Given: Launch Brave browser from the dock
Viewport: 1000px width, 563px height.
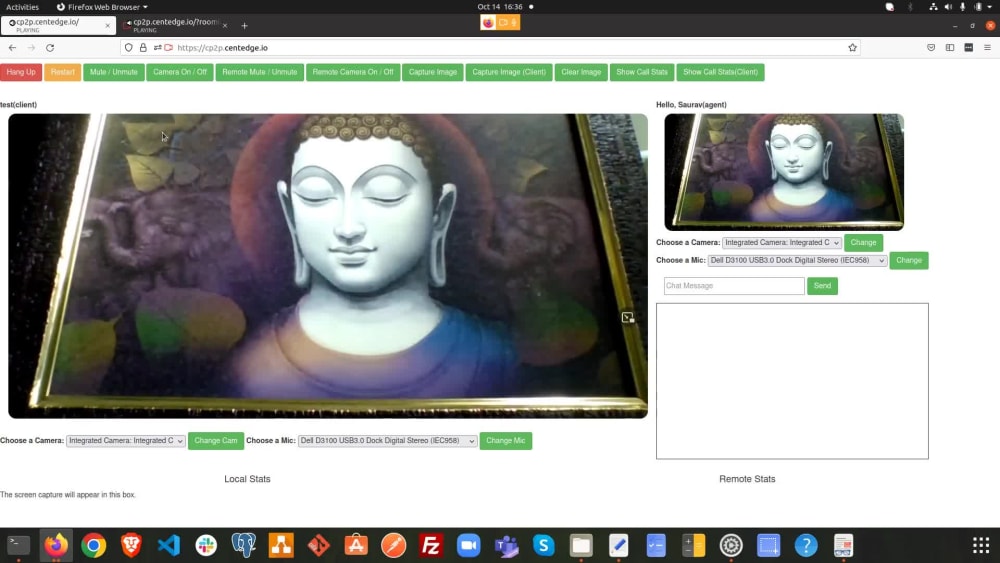Looking at the screenshot, I should coord(131,545).
